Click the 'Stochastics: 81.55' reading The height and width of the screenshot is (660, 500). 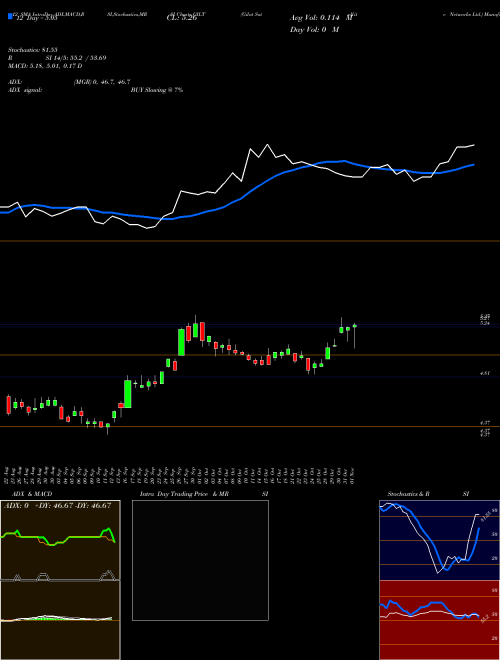[33, 50]
